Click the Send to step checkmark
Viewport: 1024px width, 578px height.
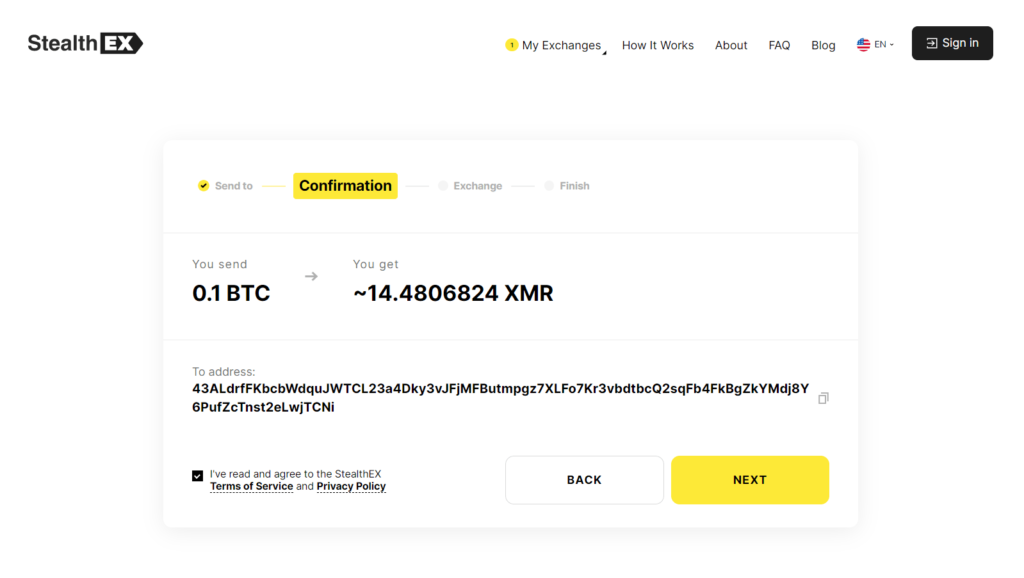[x=204, y=186]
